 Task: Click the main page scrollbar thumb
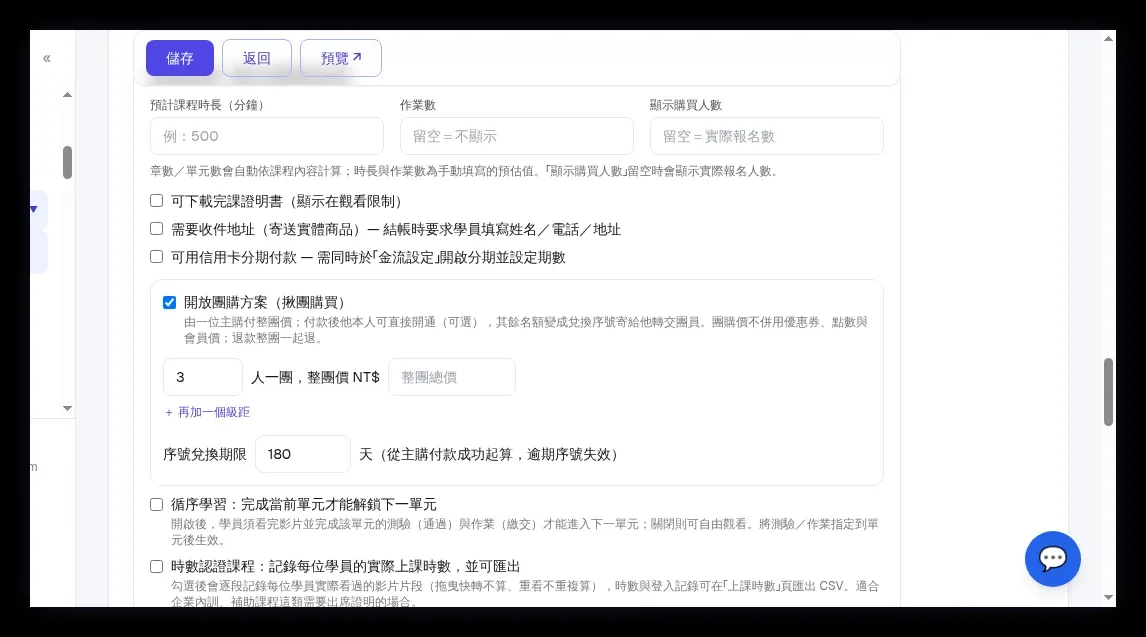pyautogui.click(x=1109, y=392)
